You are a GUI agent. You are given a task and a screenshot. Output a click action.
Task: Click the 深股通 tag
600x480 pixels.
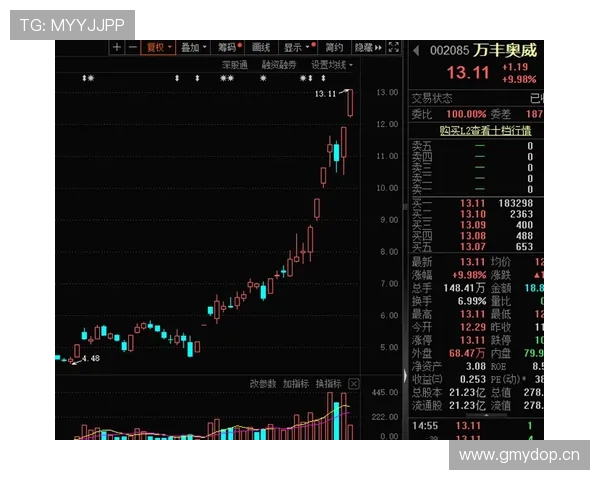235,65
